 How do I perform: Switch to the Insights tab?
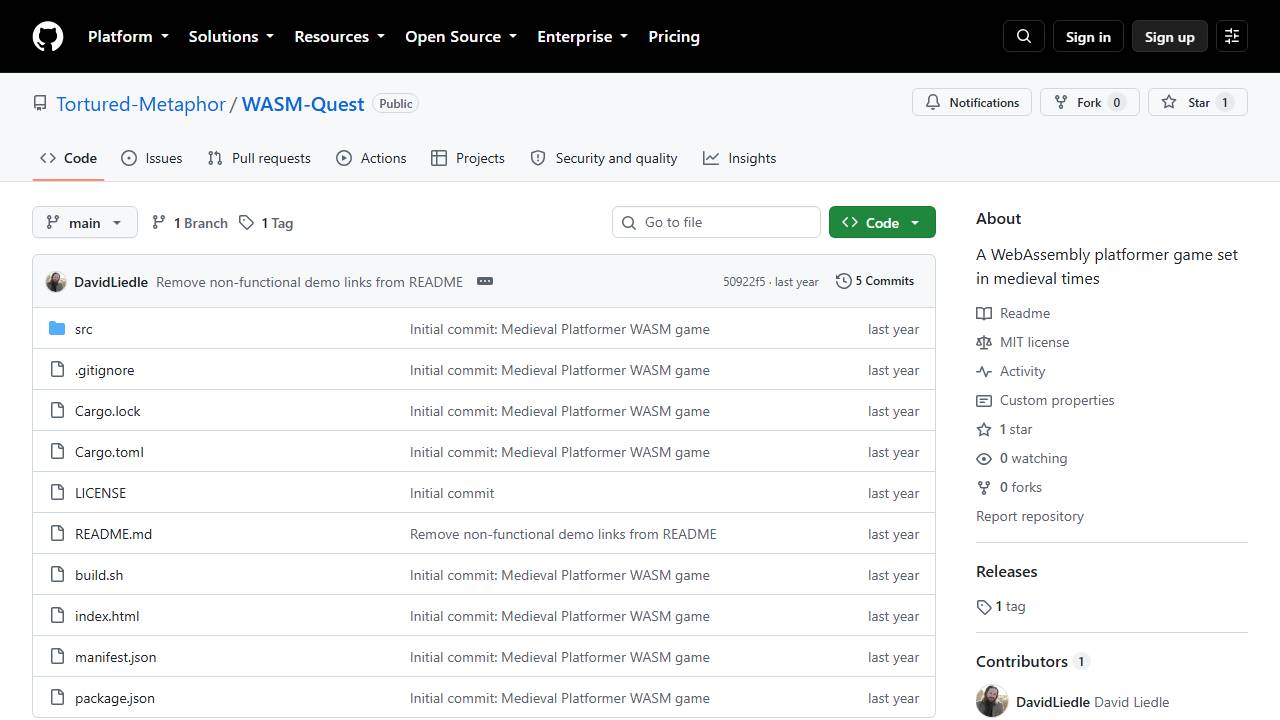[740, 158]
